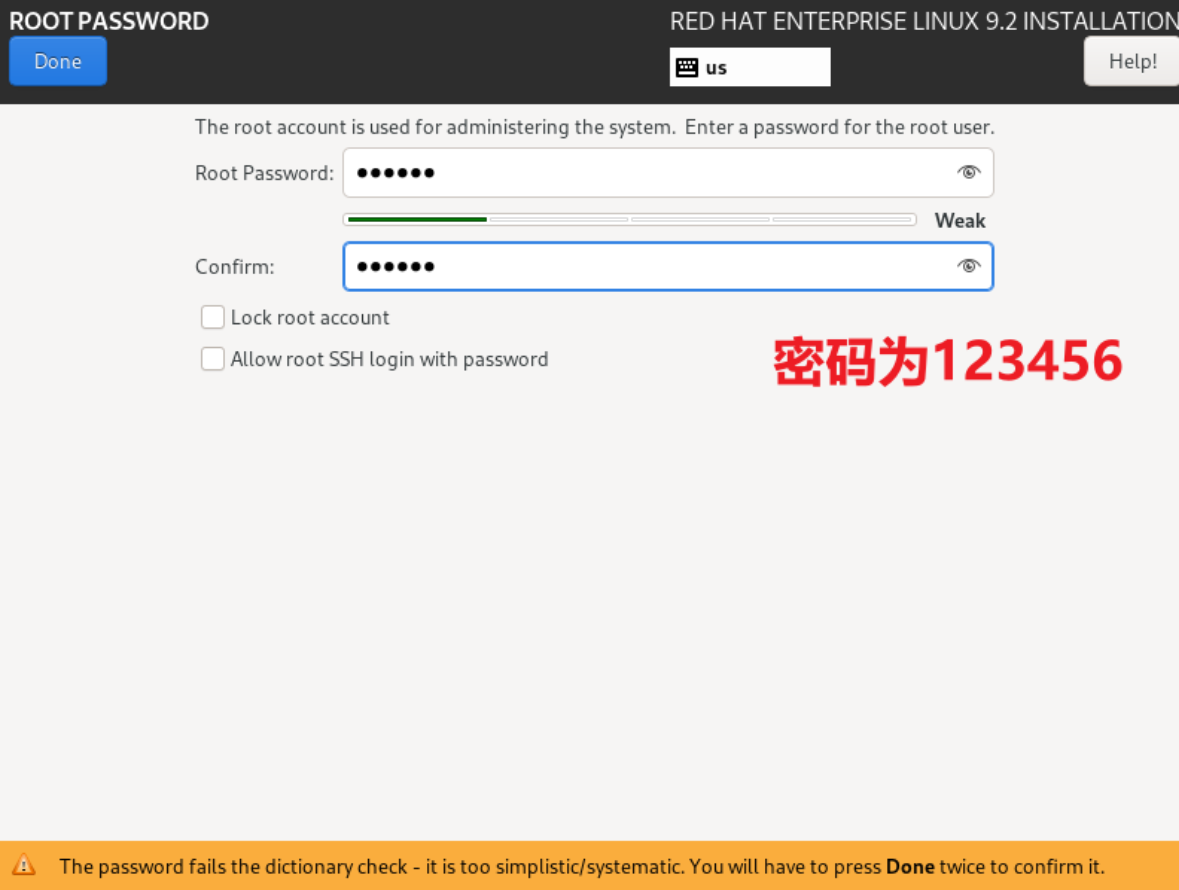The height and width of the screenshot is (890, 1179).
Task: Click the ROOT PASSWORD heading
Action: pos(109,21)
